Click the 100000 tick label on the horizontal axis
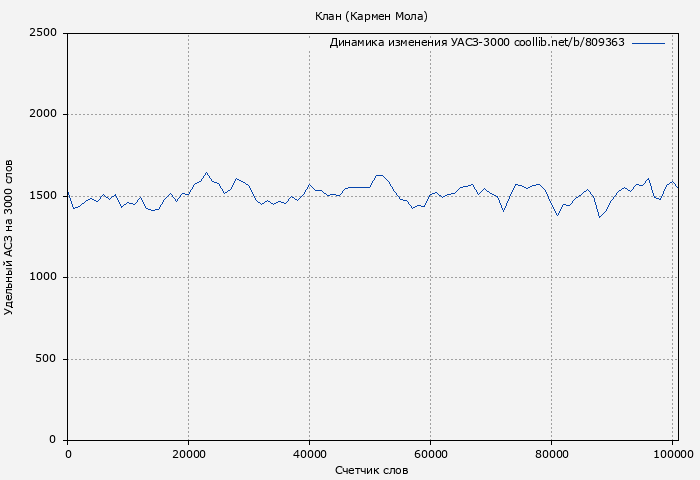The height and width of the screenshot is (480, 700). tap(672, 454)
